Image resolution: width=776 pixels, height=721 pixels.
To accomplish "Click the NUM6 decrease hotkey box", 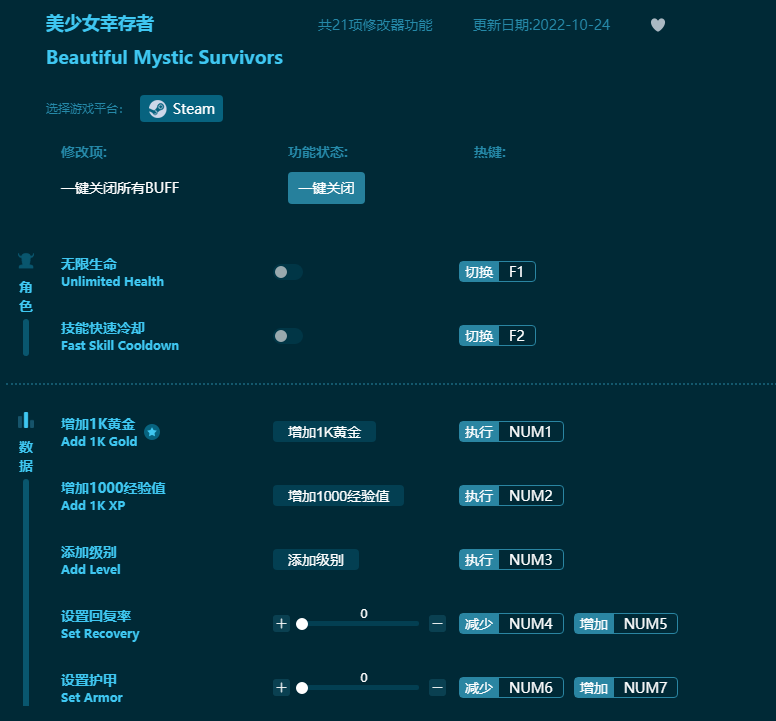I will click(x=511, y=687).
